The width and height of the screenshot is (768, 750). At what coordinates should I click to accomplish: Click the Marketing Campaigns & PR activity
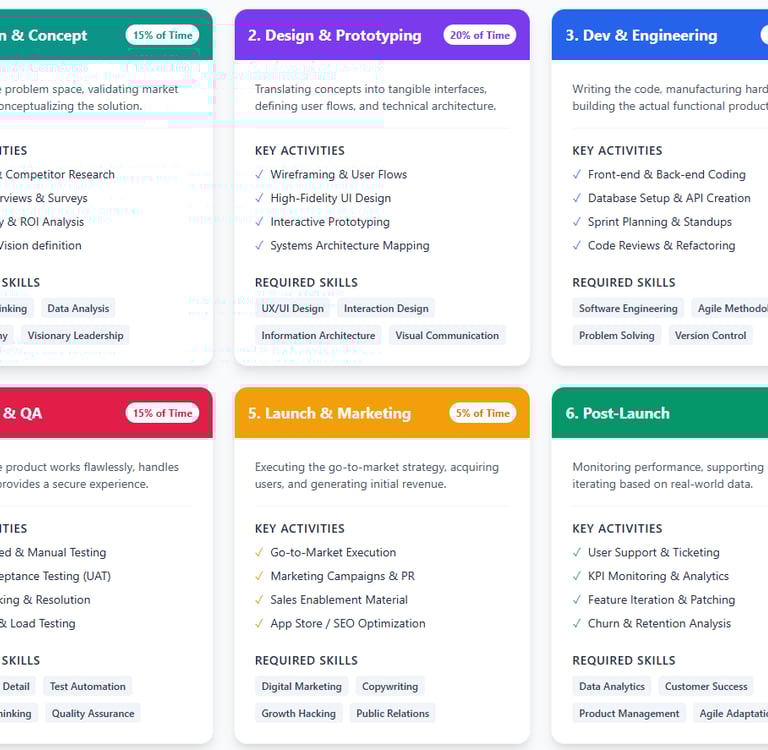point(342,576)
